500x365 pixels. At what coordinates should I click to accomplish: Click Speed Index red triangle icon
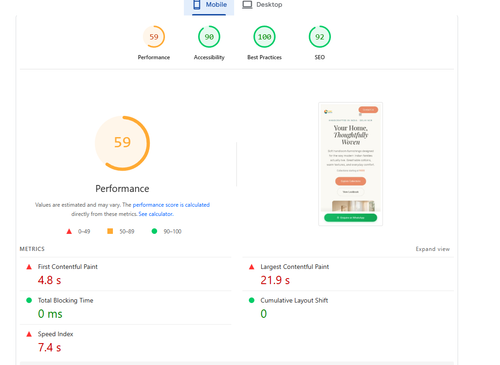(29, 334)
